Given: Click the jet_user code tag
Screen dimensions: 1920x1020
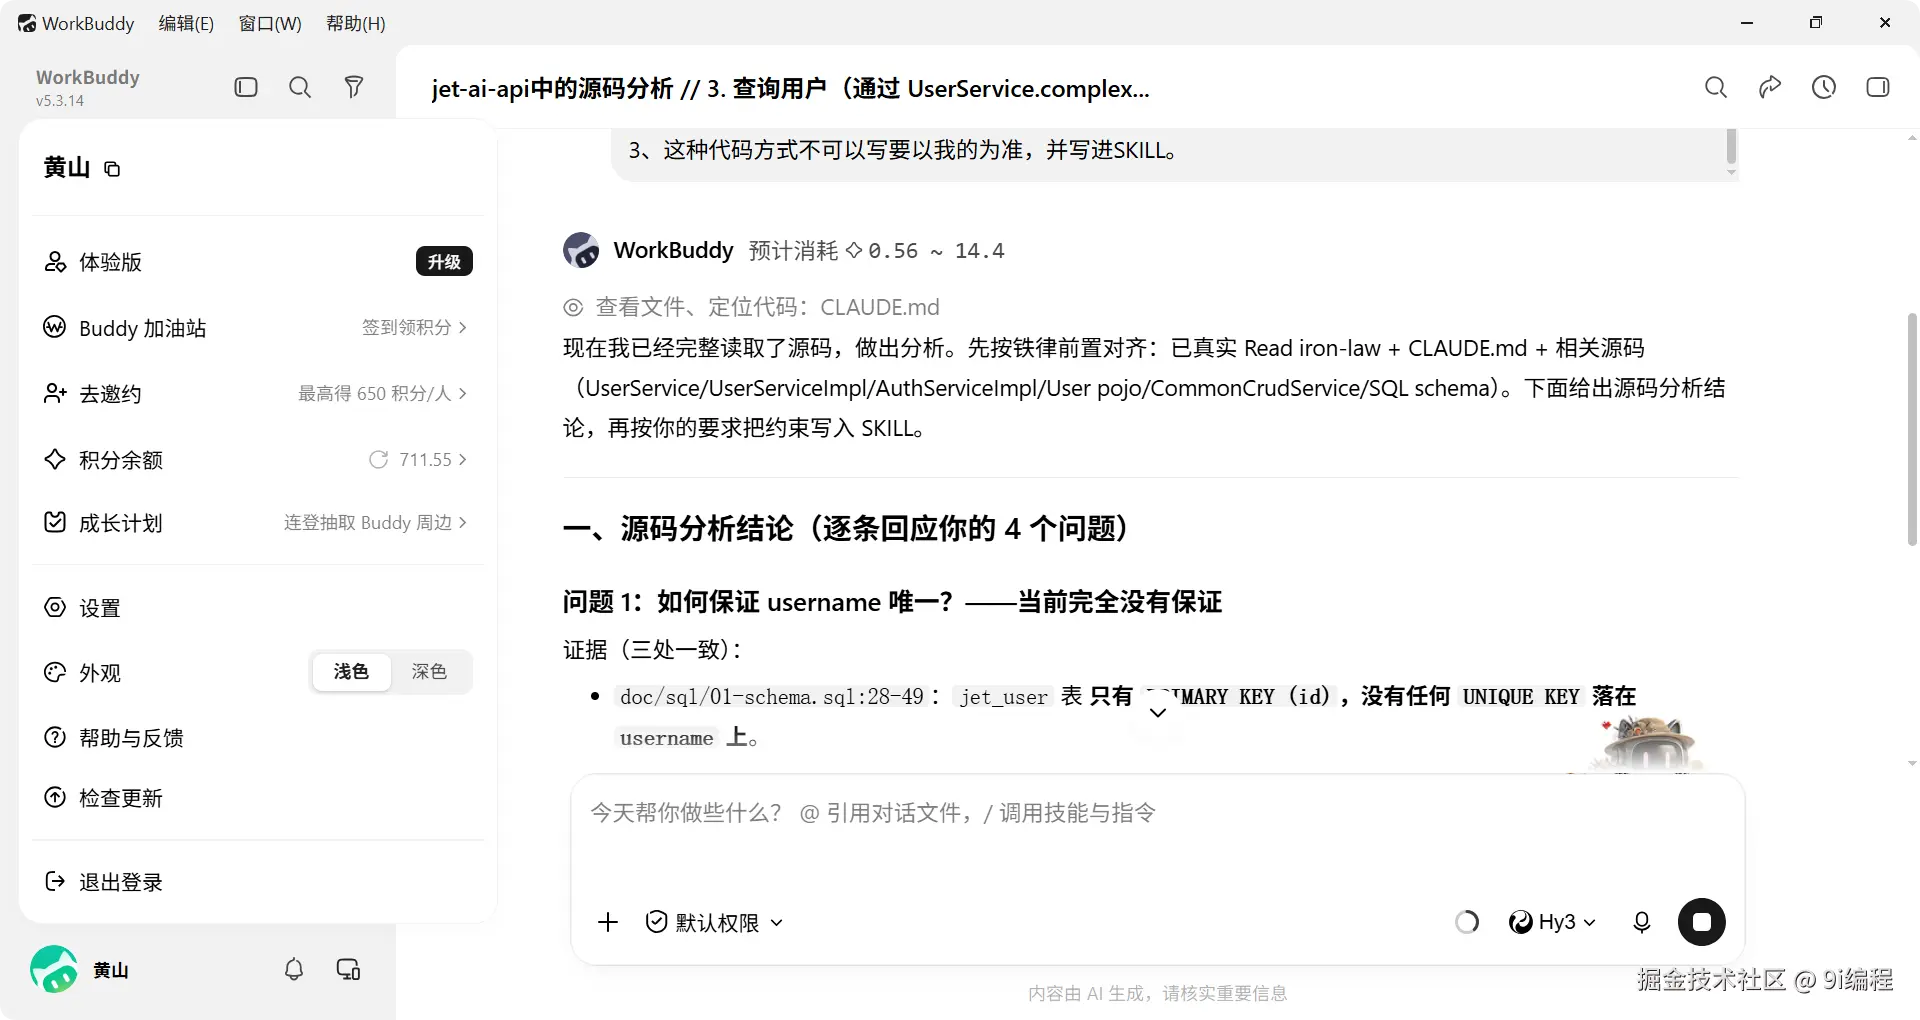Looking at the screenshot, I should 1003,697.
